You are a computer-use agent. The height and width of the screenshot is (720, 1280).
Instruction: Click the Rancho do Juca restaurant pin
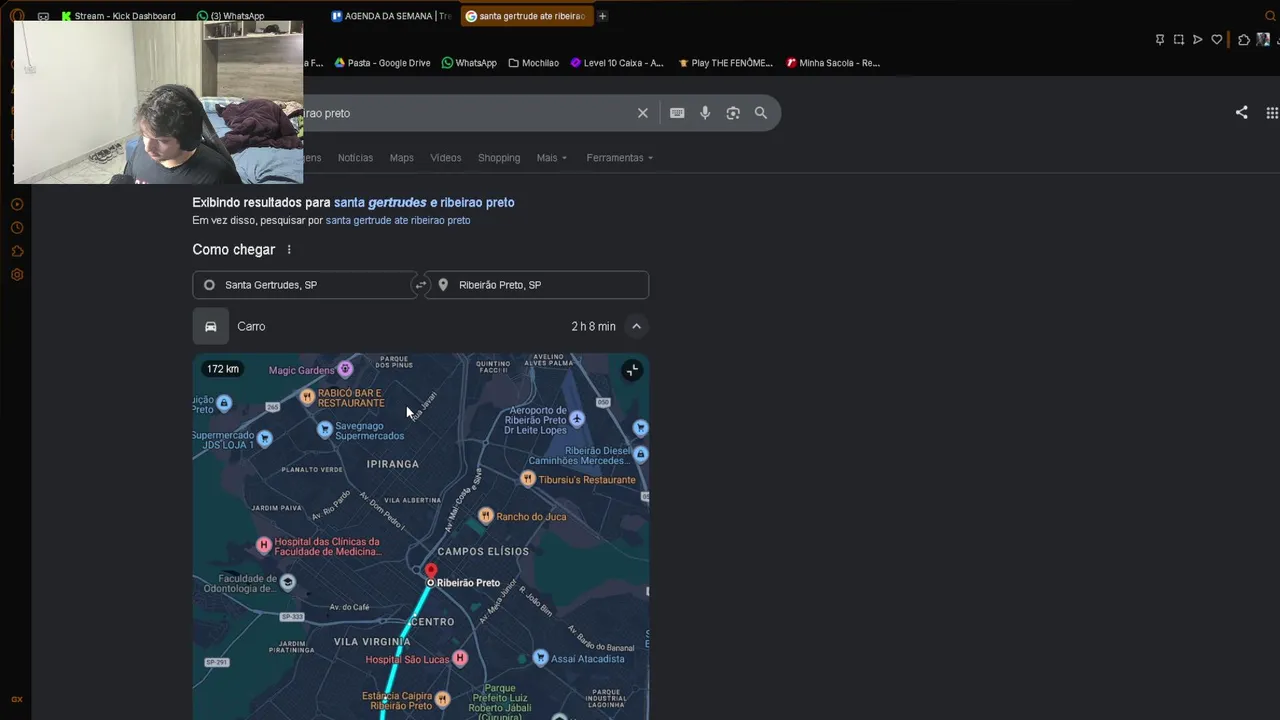click(x=486, y=516)
